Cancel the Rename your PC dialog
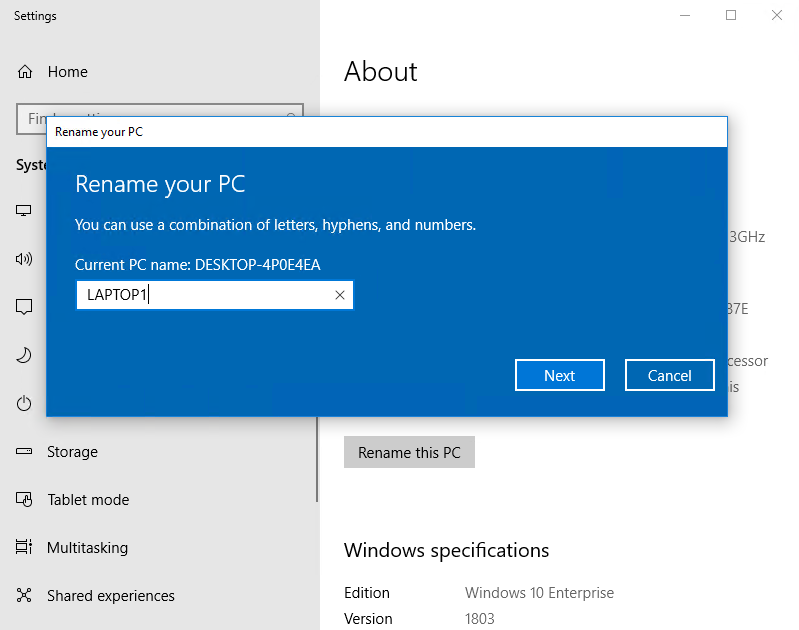The width and height of the screenshot is (799, 630). pos(669,376)
